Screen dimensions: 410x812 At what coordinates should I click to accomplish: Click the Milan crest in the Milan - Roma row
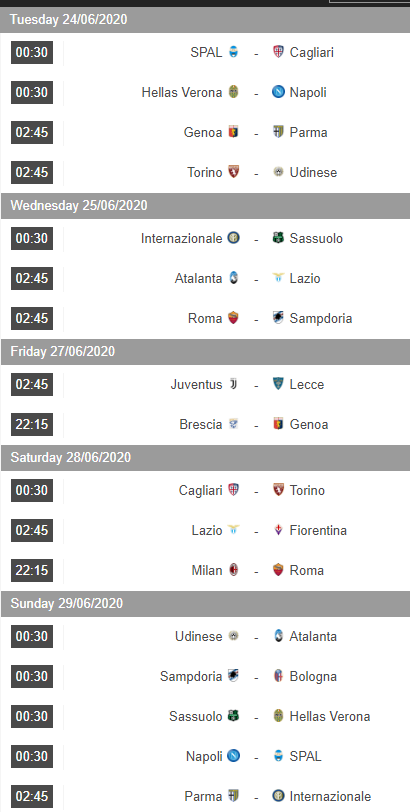point(233,570)
